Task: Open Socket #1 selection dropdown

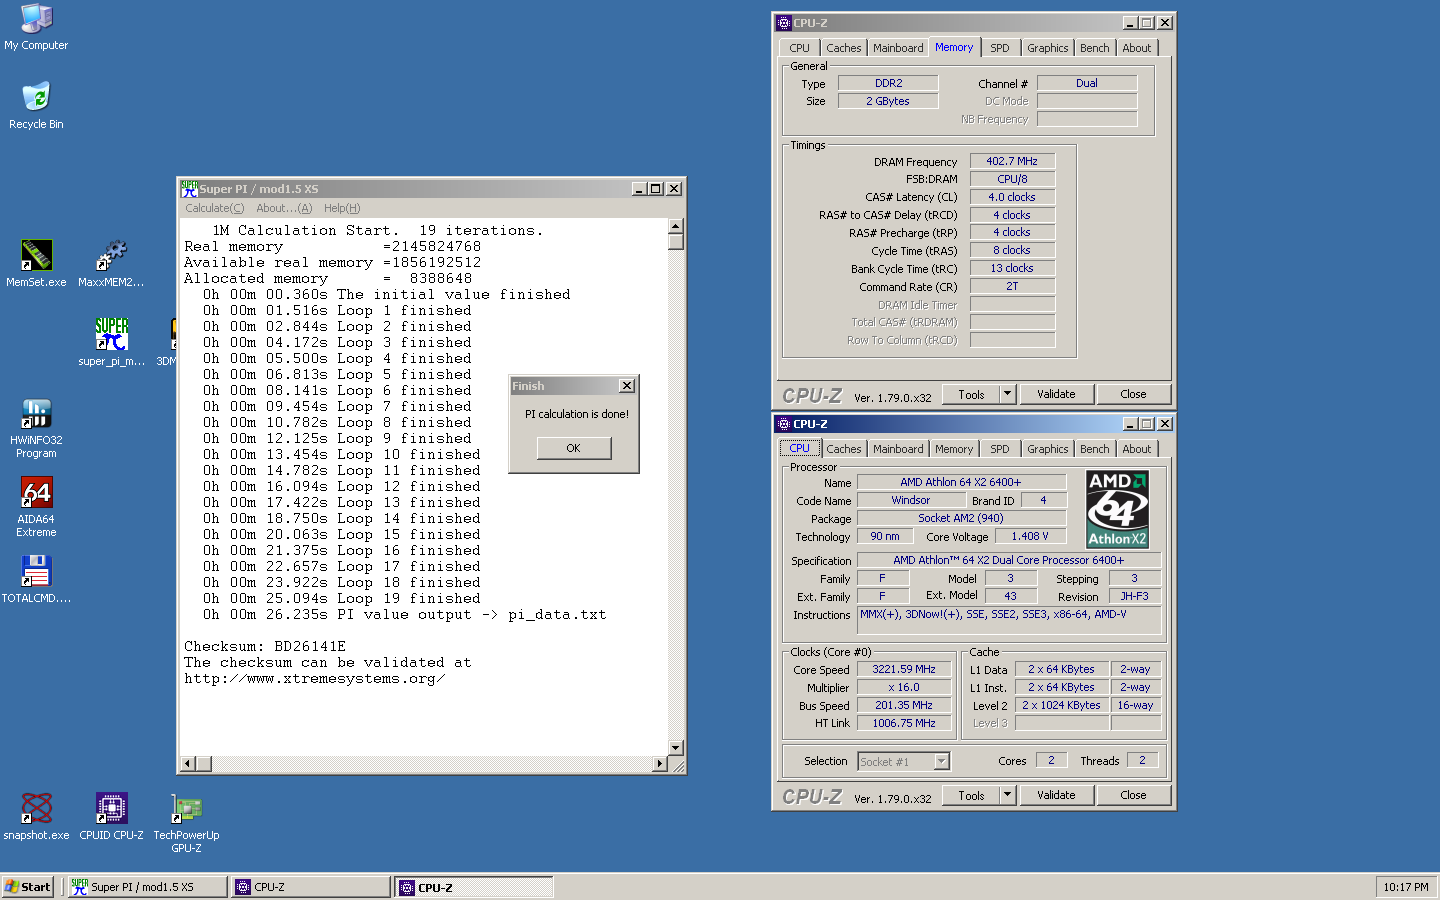Action: (903, 762)
